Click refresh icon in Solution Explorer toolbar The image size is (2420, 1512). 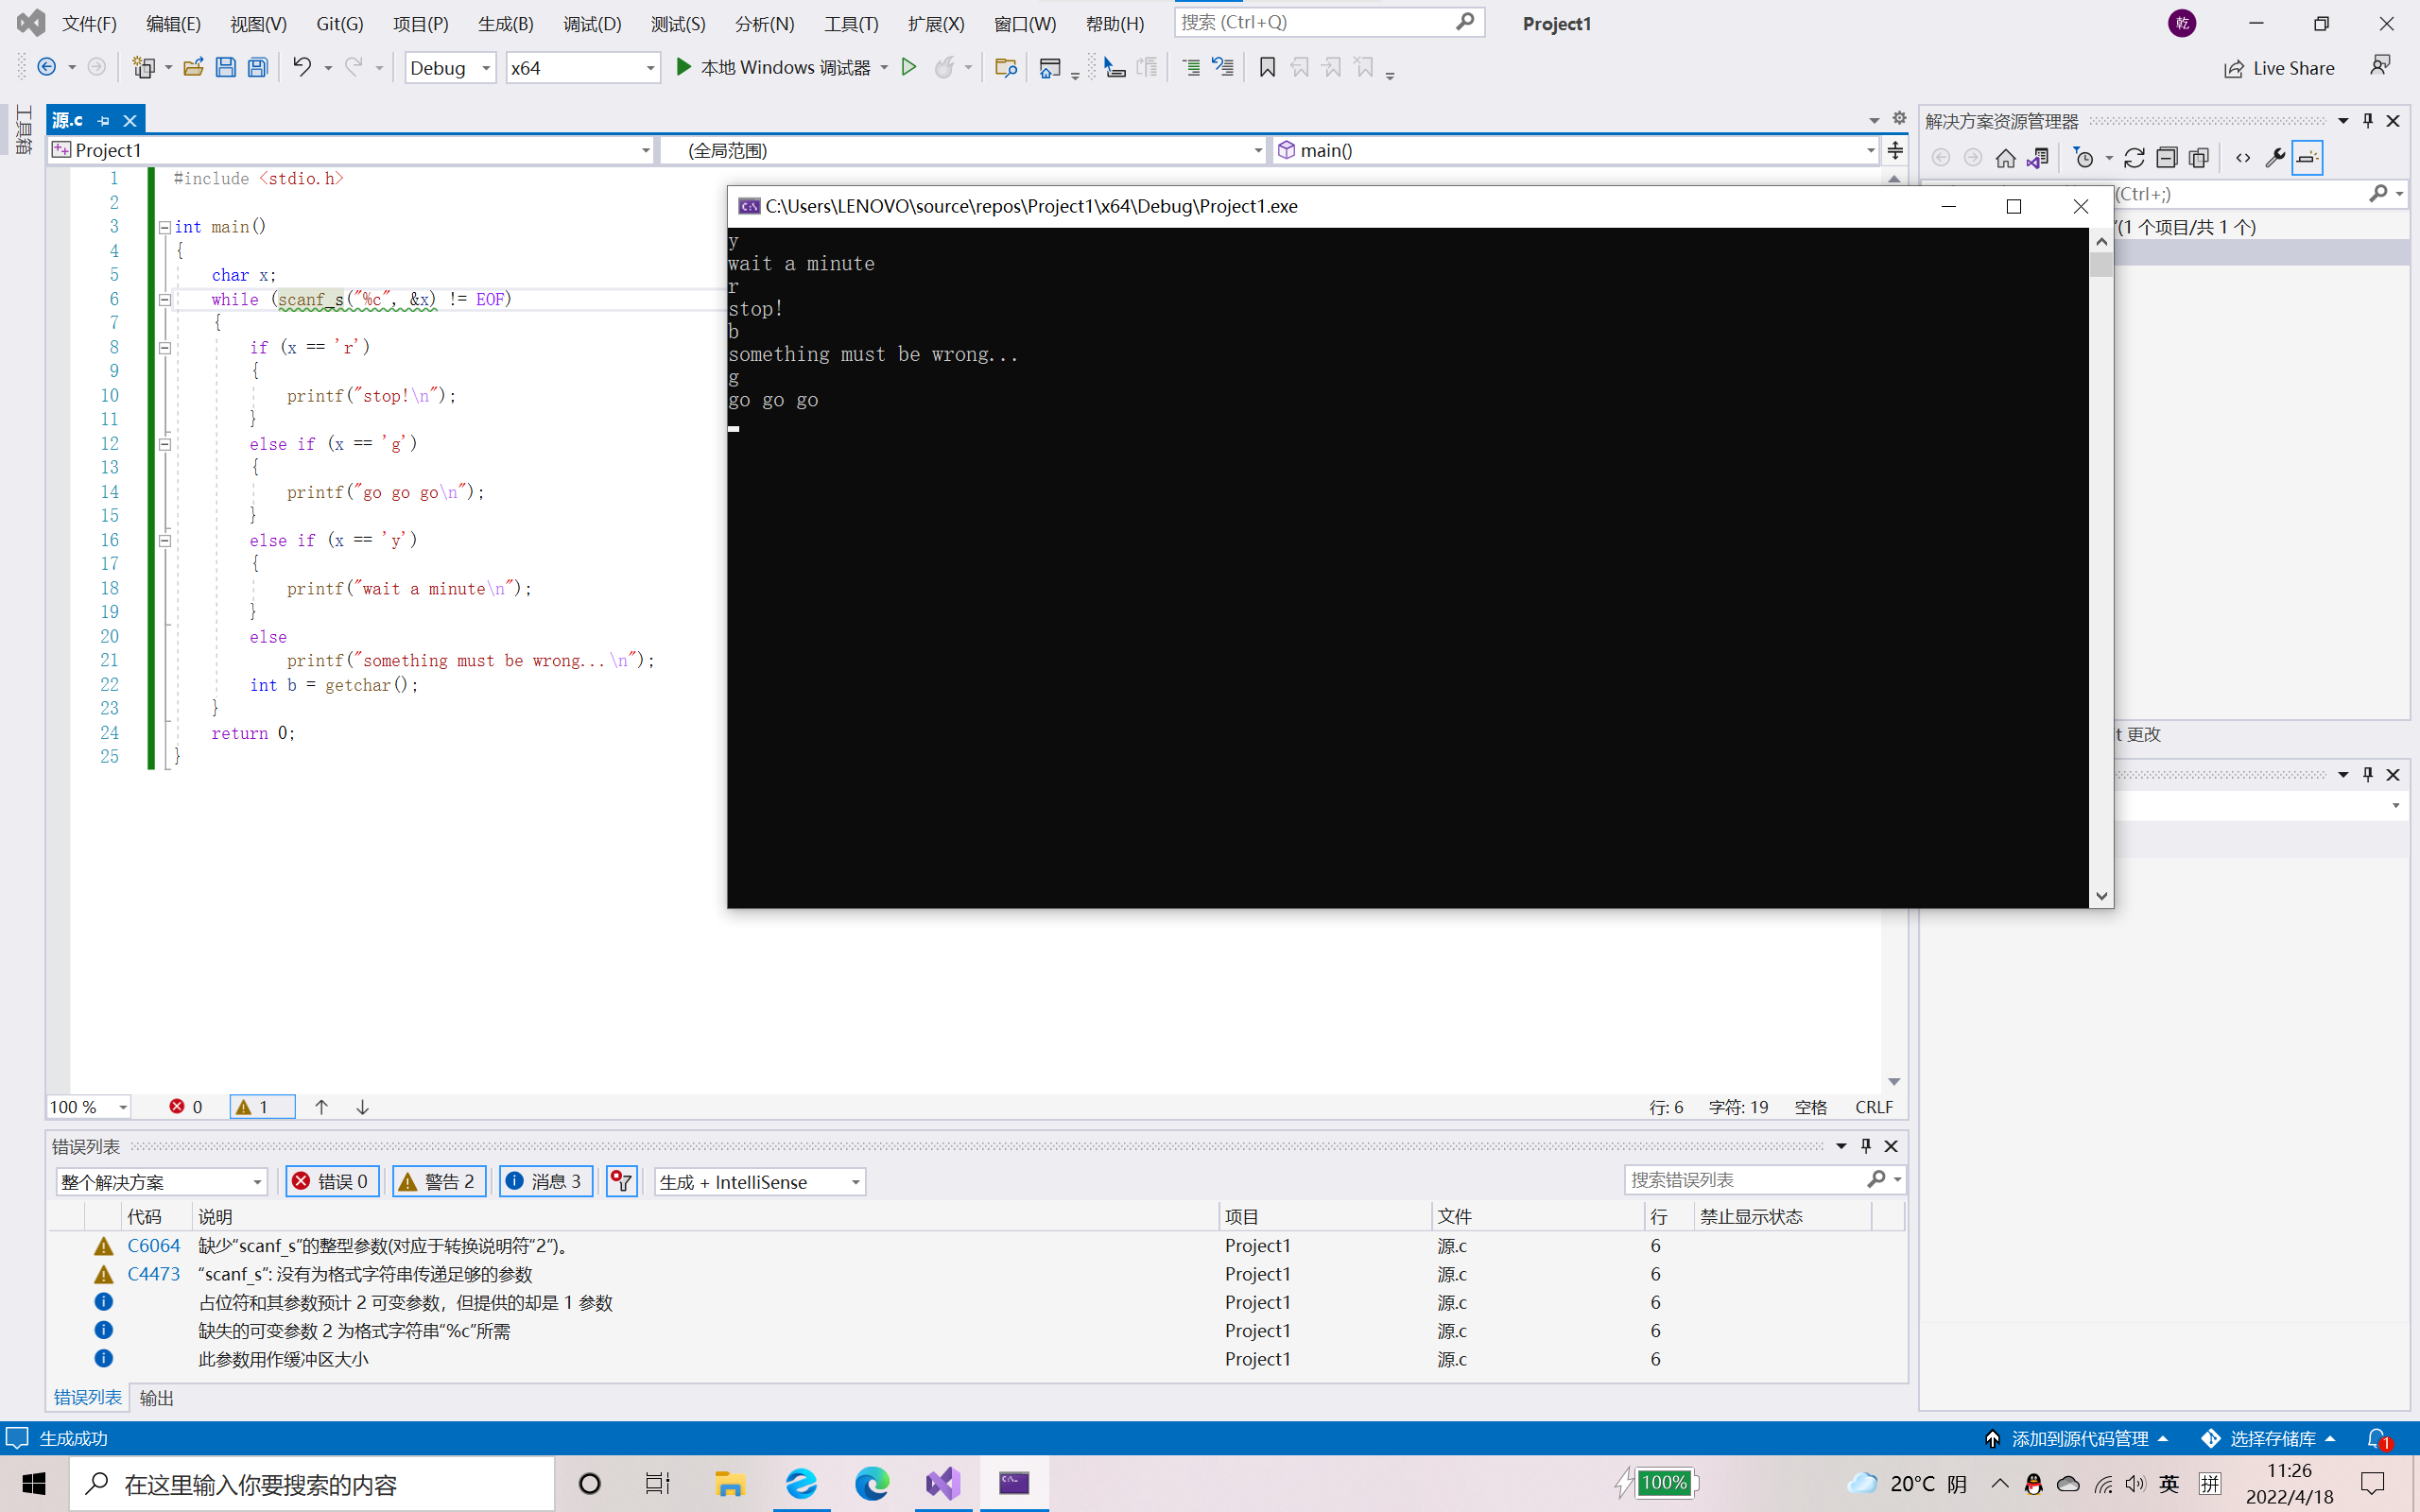[2134, 158]
